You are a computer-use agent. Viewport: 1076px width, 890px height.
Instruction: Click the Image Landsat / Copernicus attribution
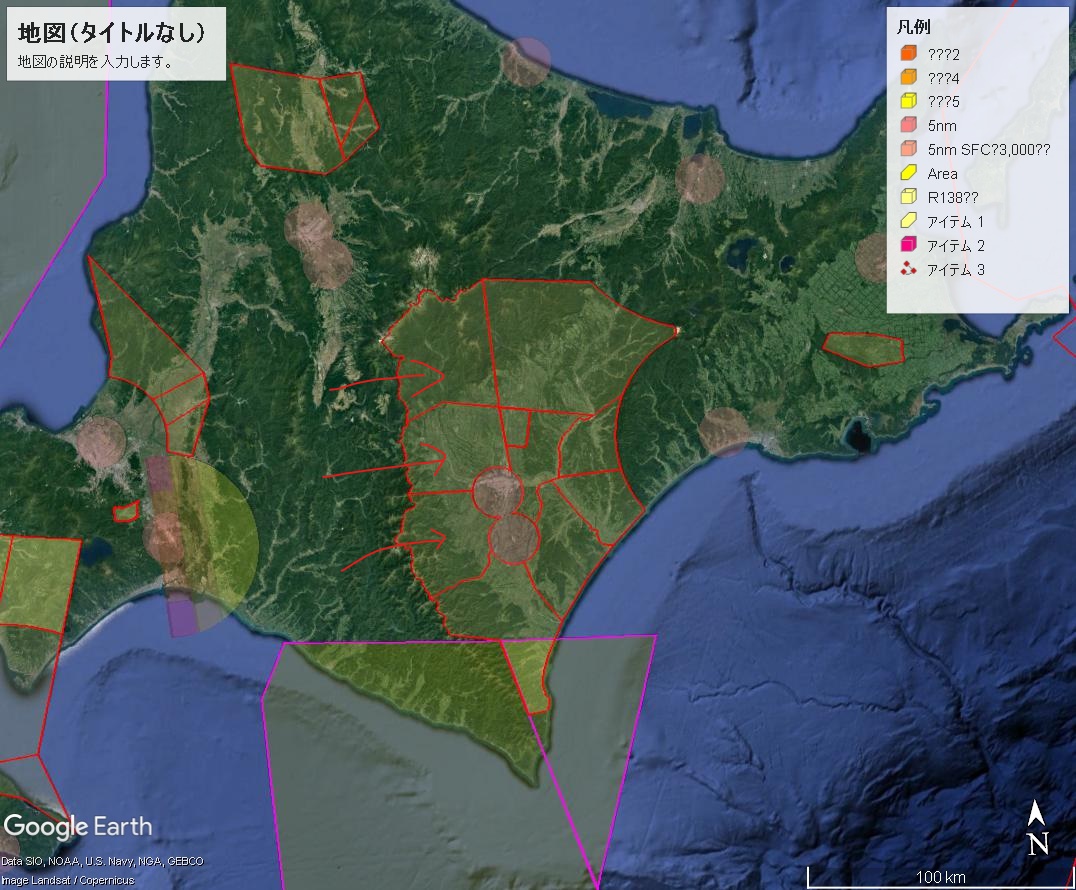point(67,880)
